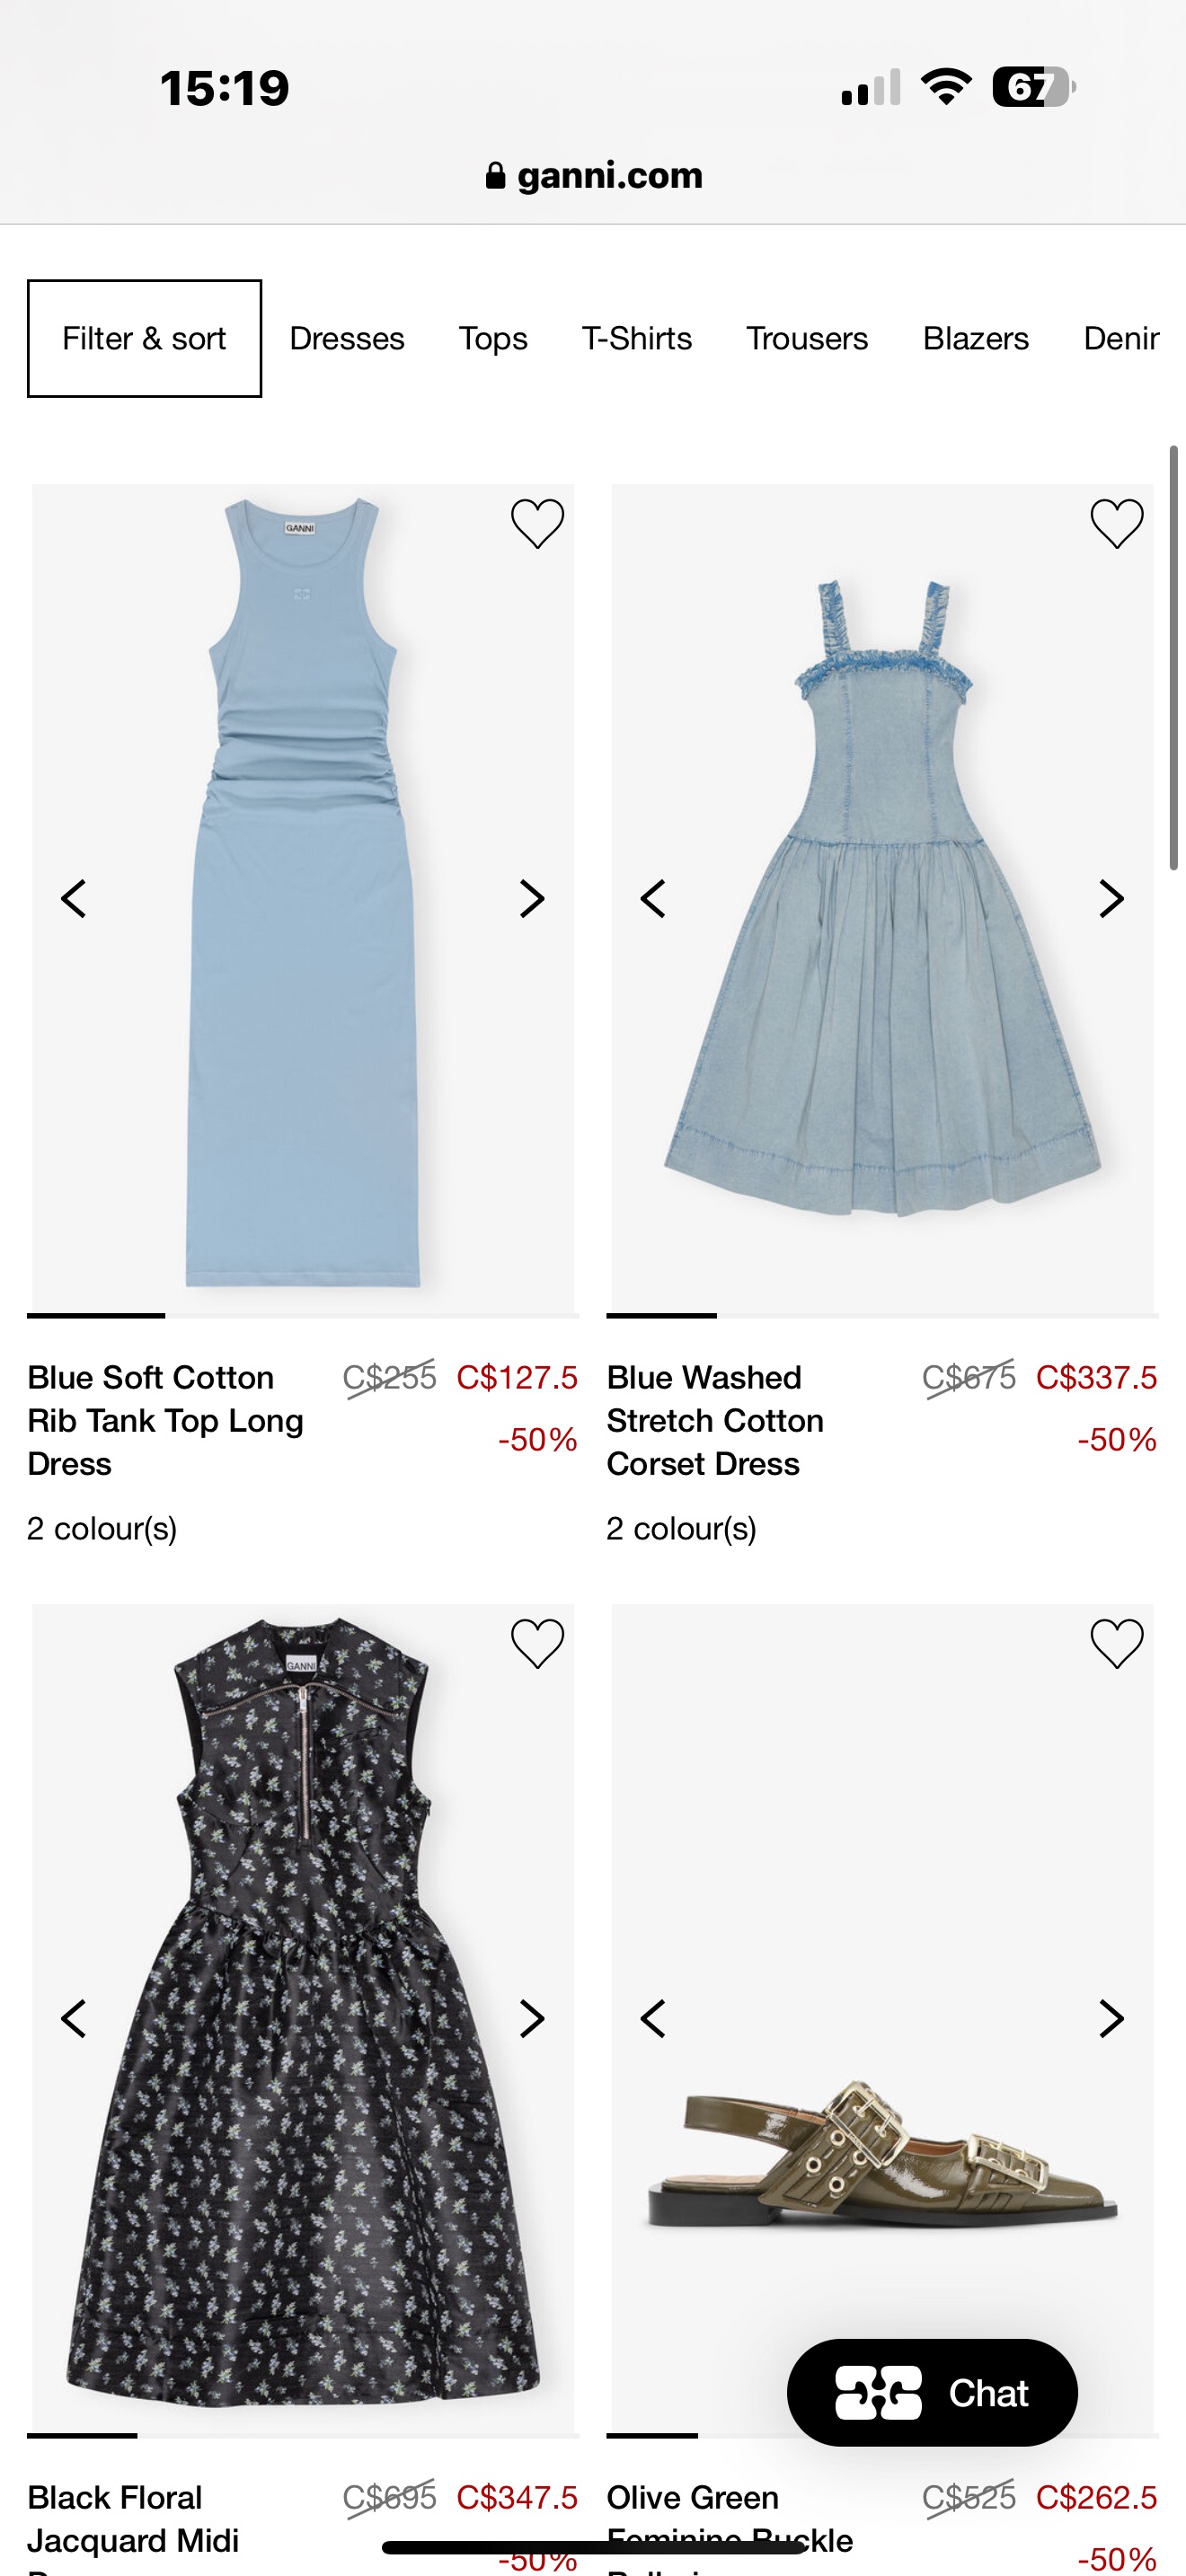Save Olive Green buckle shoes to wishlist

click(x=1116, y=1643)
